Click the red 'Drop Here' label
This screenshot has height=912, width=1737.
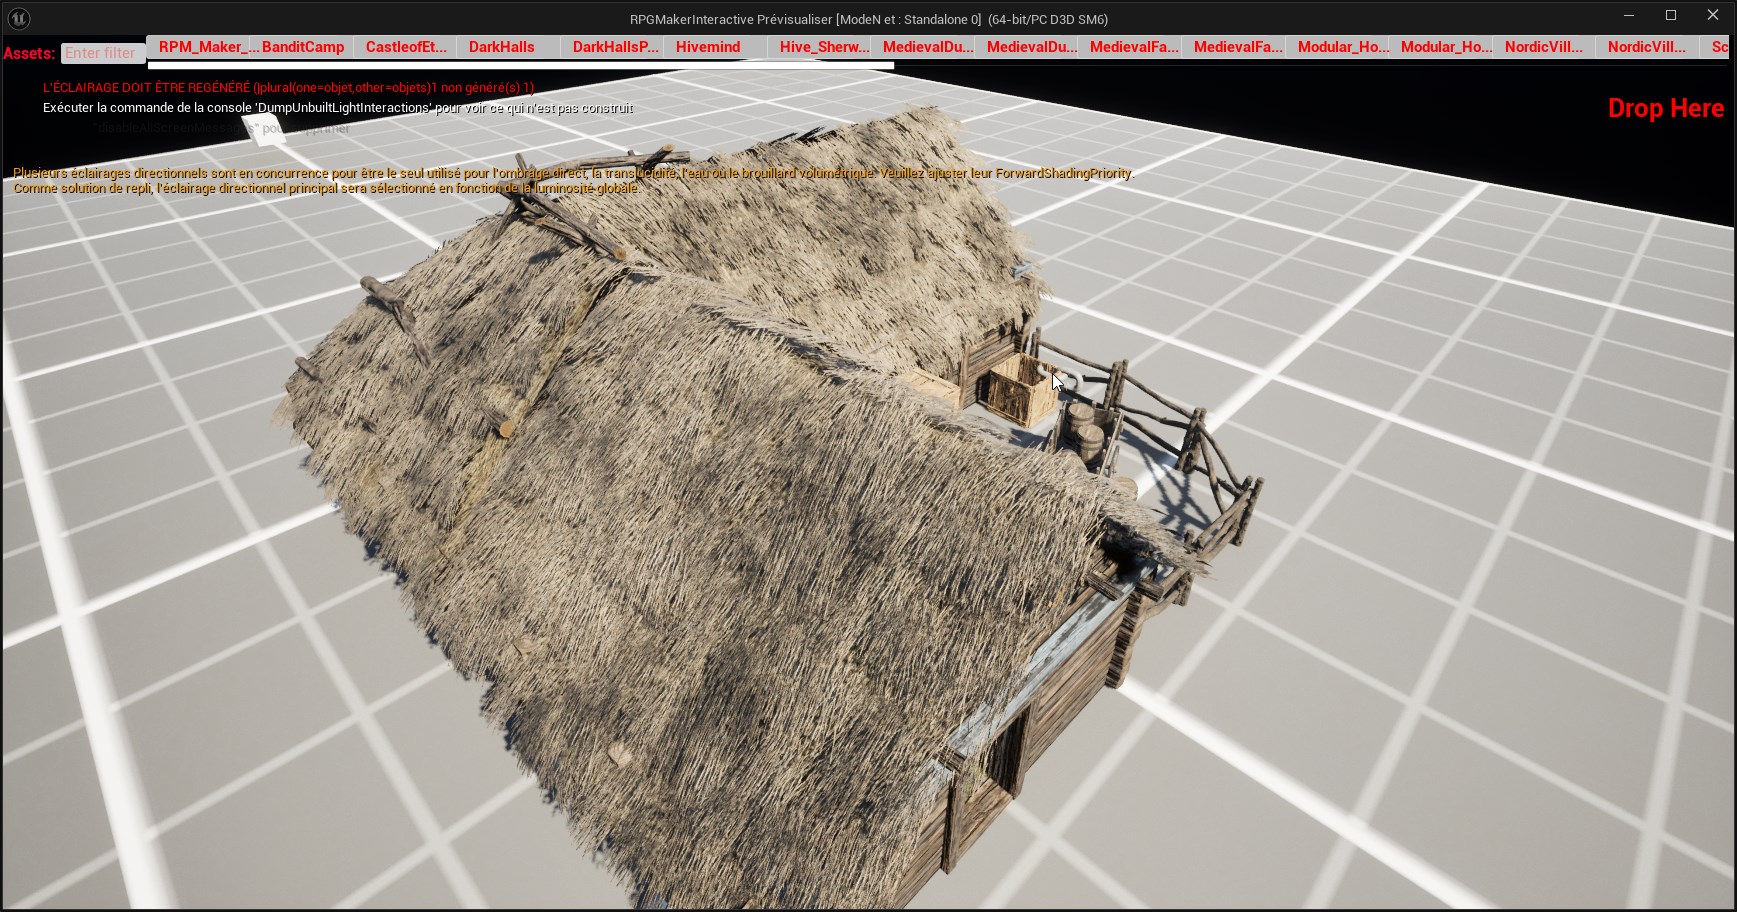(1665, 108)
